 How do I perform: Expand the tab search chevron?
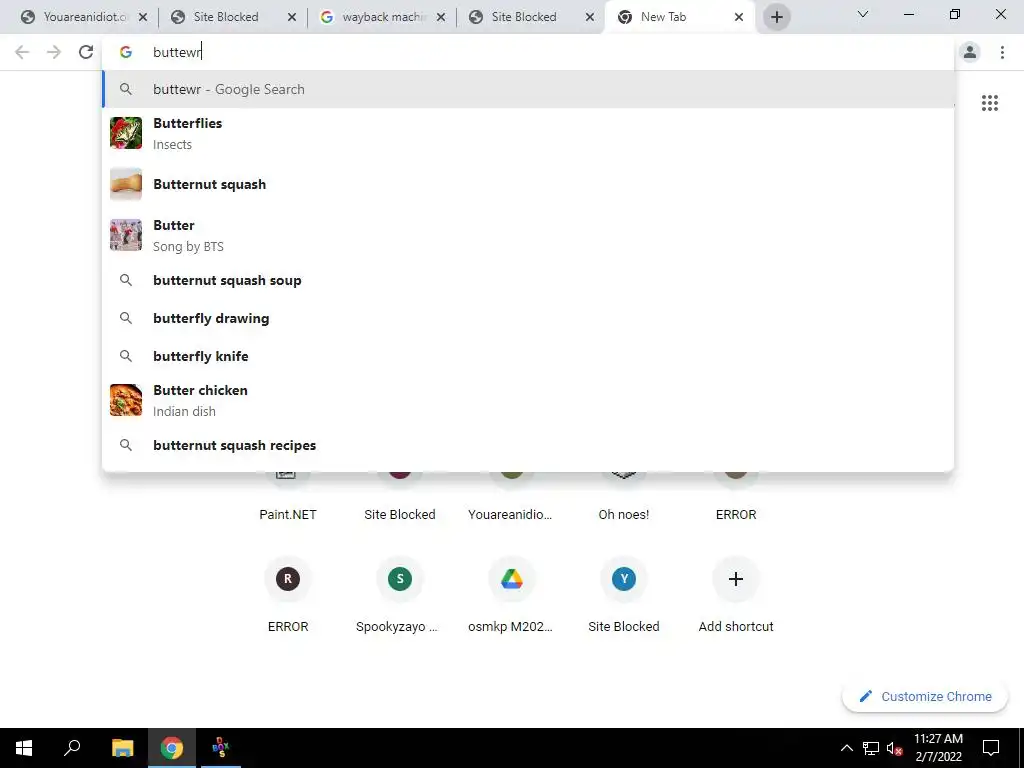pos(863,14)
